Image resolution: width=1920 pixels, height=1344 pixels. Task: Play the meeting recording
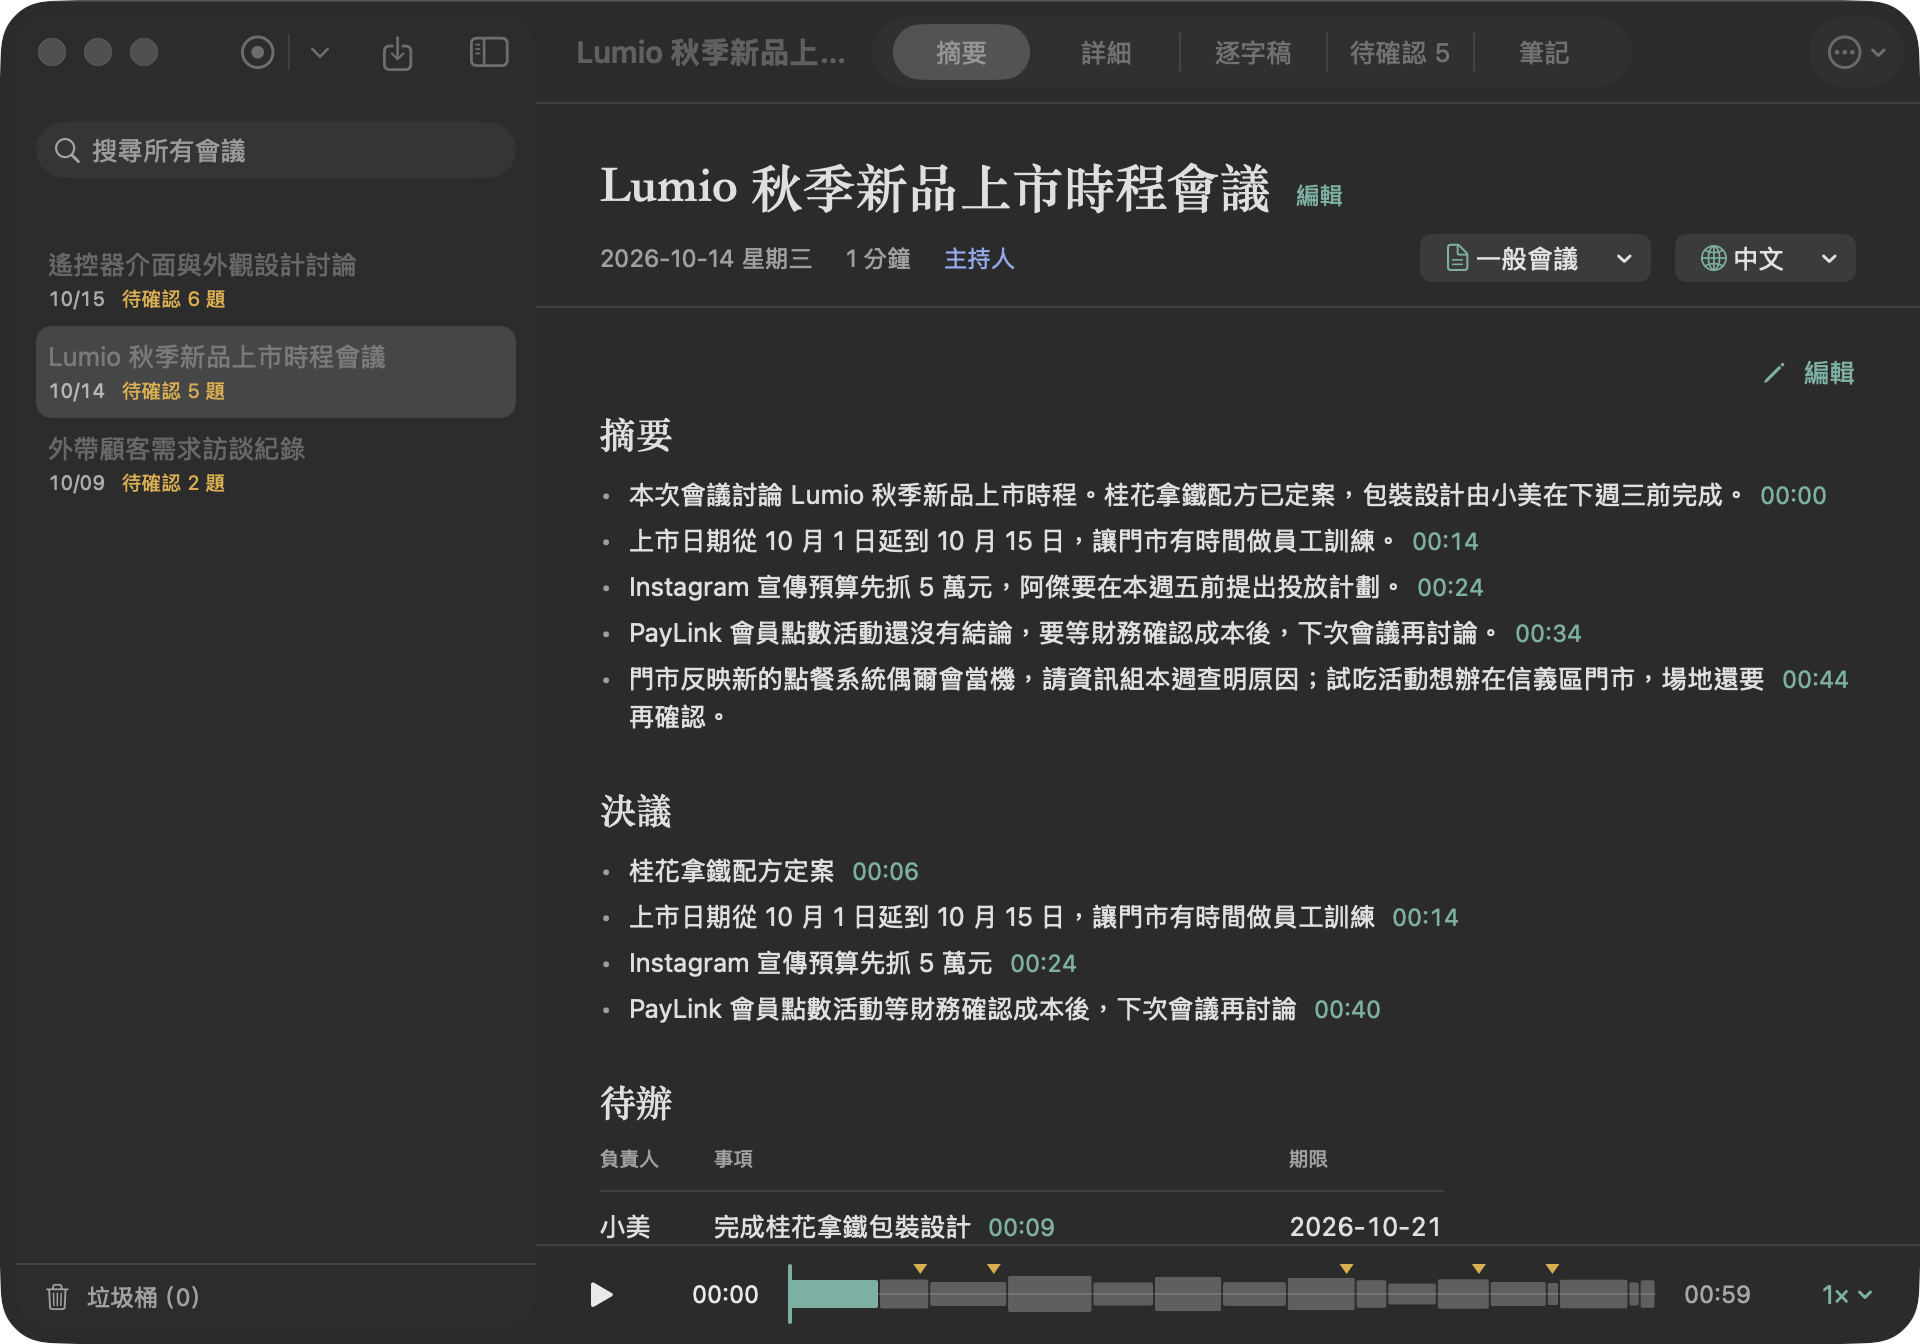pyautogui.click(x=601, y=1295)
